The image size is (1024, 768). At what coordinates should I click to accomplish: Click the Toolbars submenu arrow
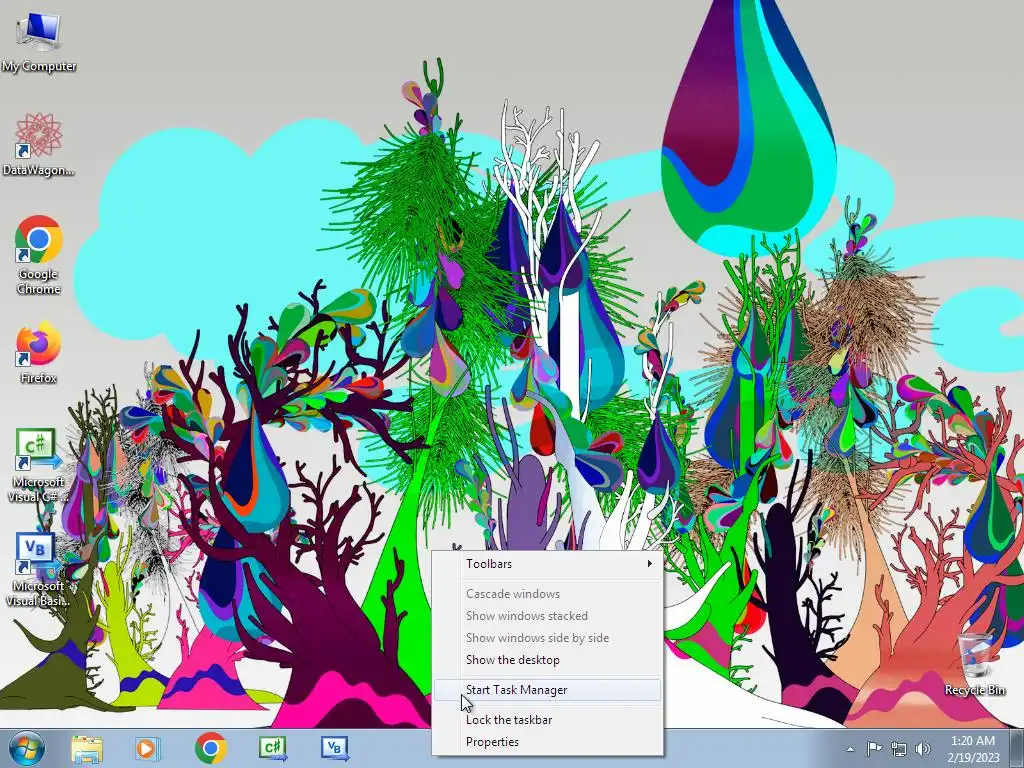[649, 564]
